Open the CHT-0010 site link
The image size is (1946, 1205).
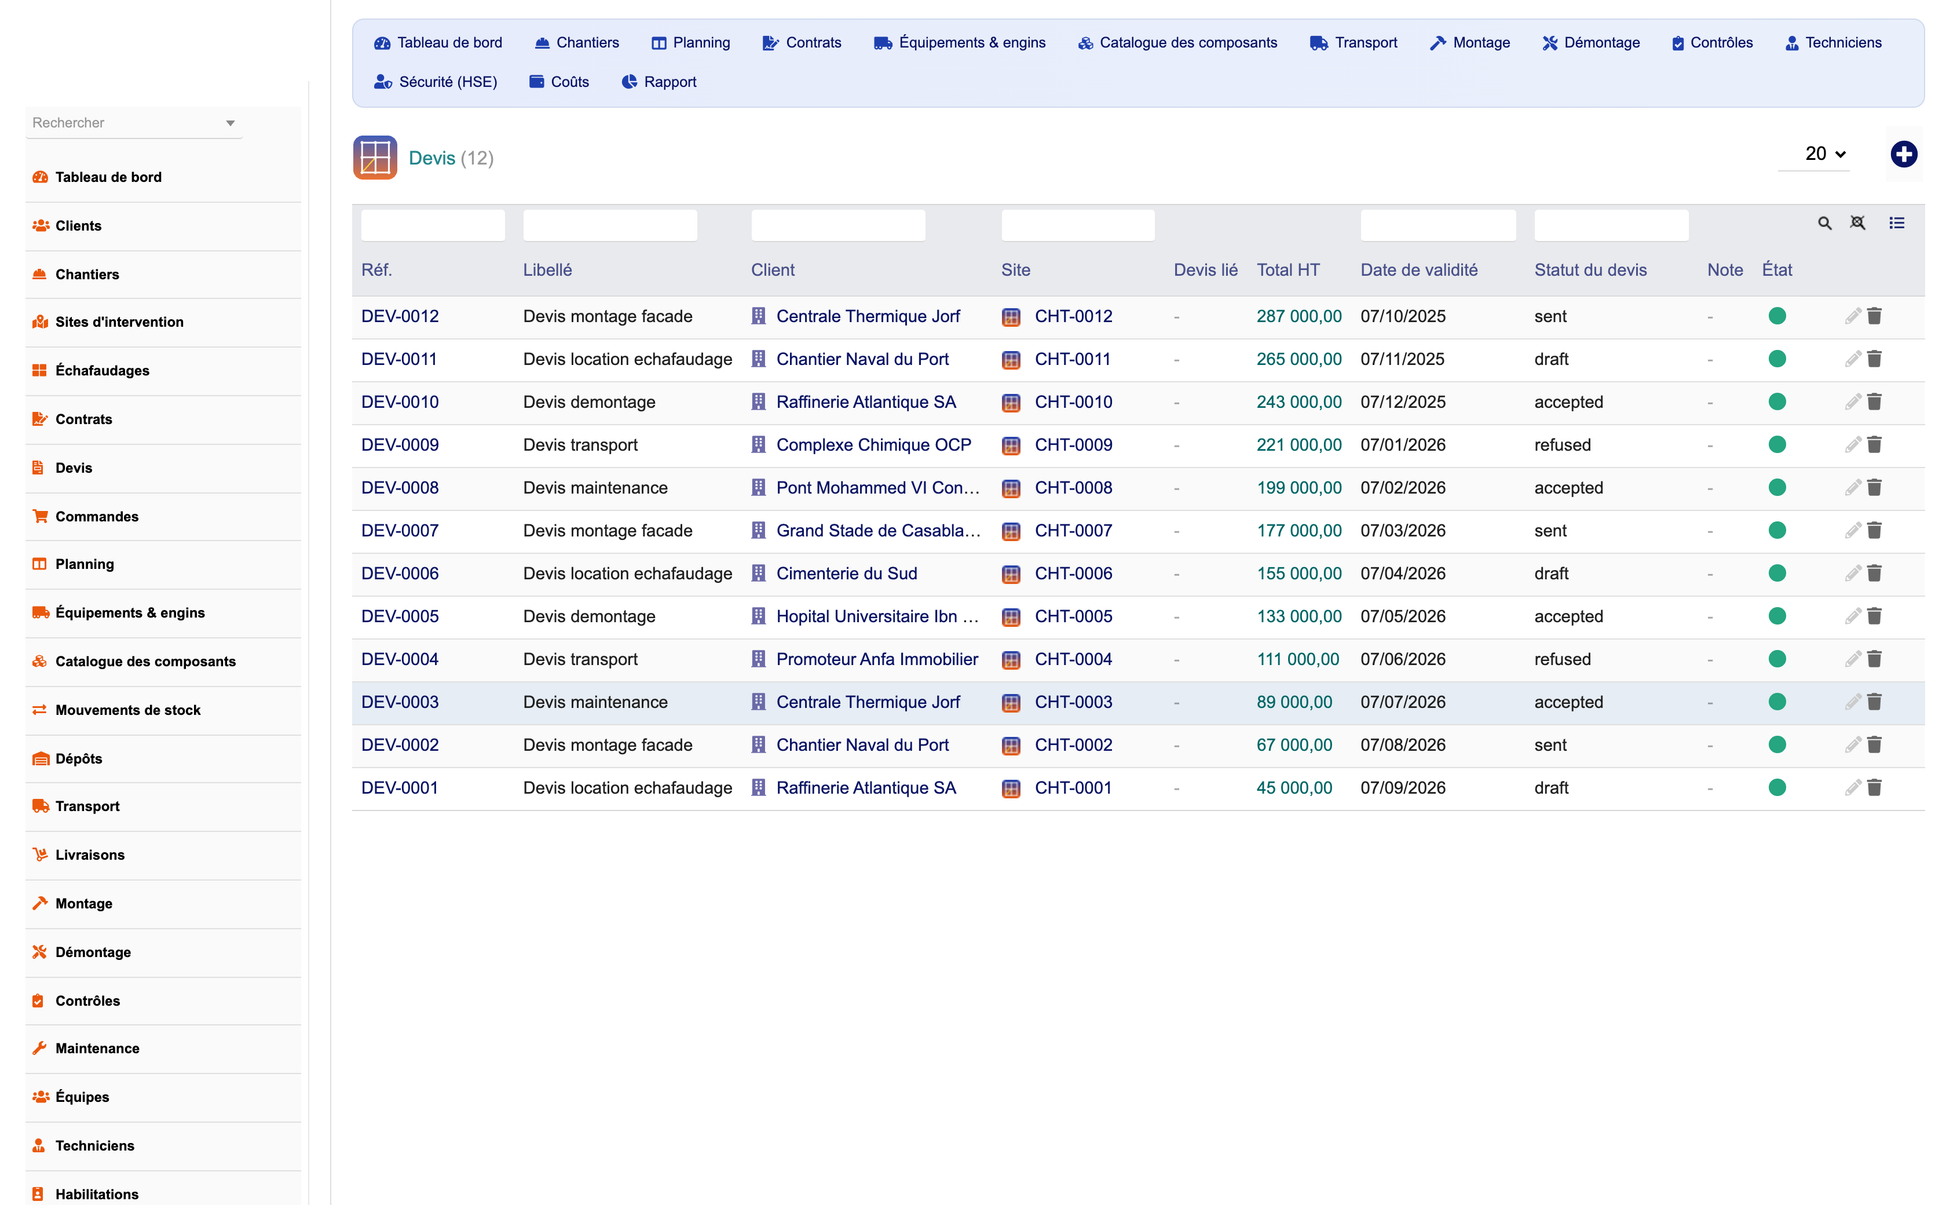pyautogui.click(x=1073, y=402)
